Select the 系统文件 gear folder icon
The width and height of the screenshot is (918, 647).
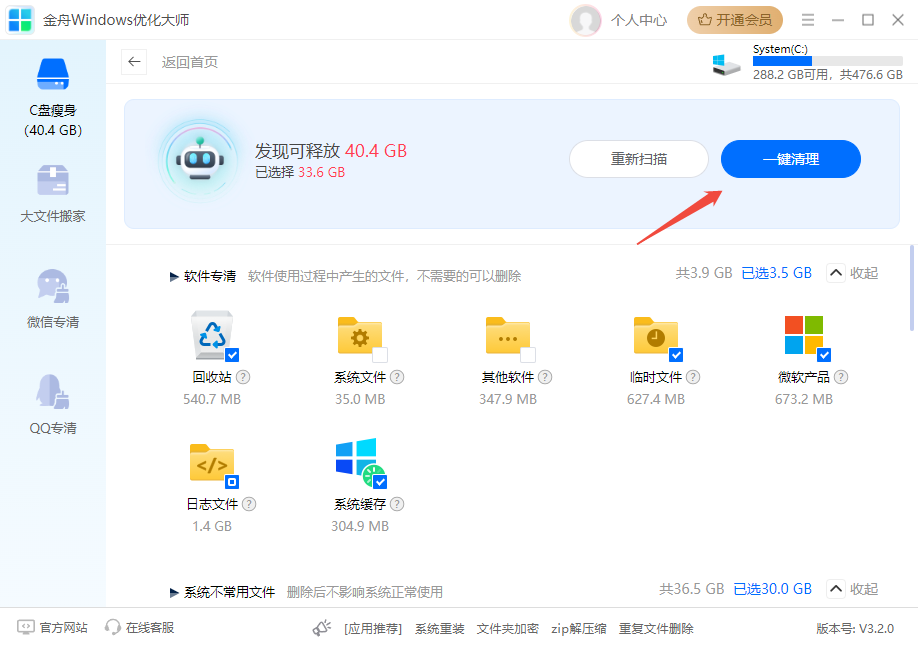coord(360,336)
